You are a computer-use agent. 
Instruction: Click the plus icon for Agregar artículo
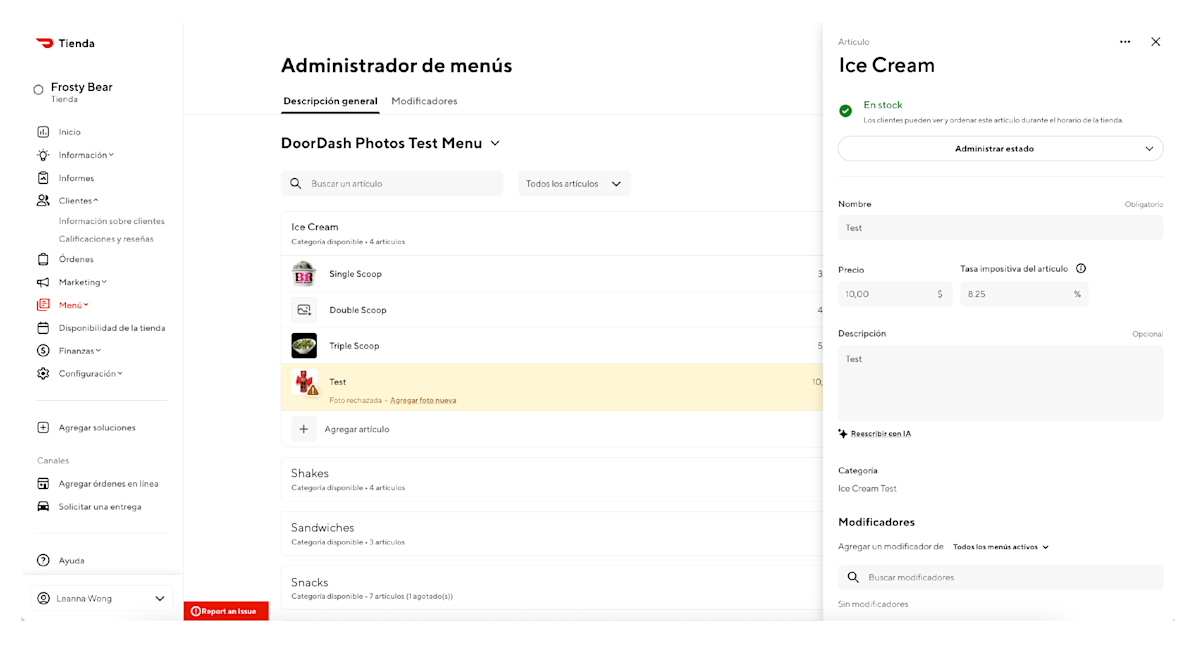click(x=304, y=429)
